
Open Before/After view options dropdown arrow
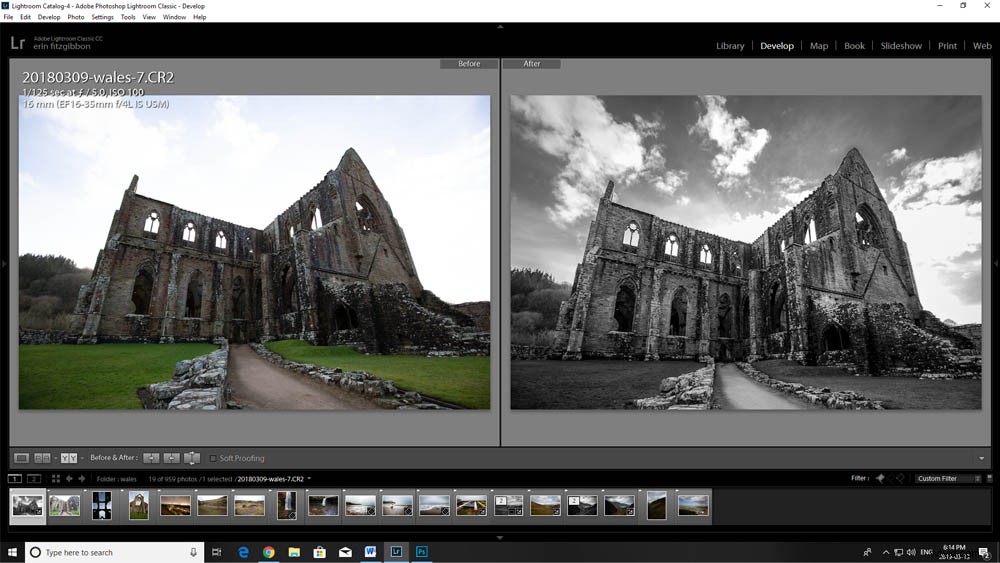(82, 458)
